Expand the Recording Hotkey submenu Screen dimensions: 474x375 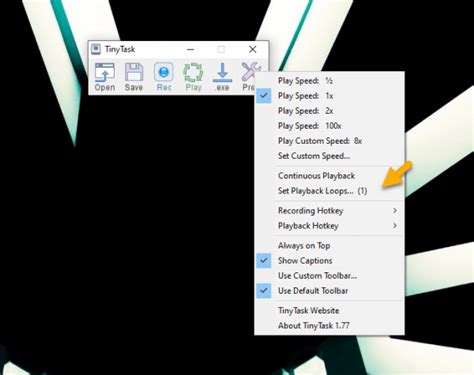tap(329, 211)
